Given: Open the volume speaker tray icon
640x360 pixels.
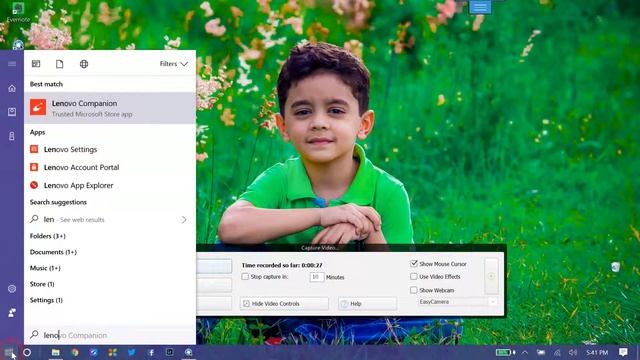Looking at the screenshot, I should coord(573,352).
